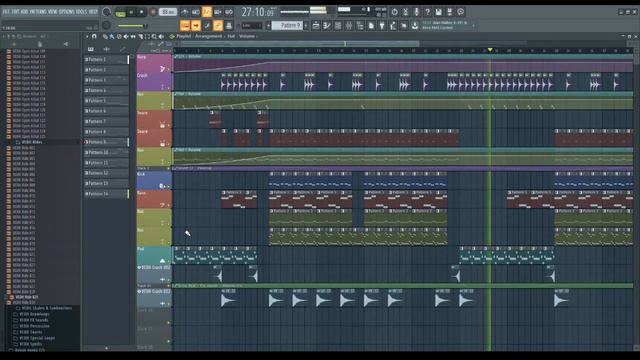Viewport: 640px width, 360px height.
Task: Click the render export audio icon
Action: click(449, 12)
